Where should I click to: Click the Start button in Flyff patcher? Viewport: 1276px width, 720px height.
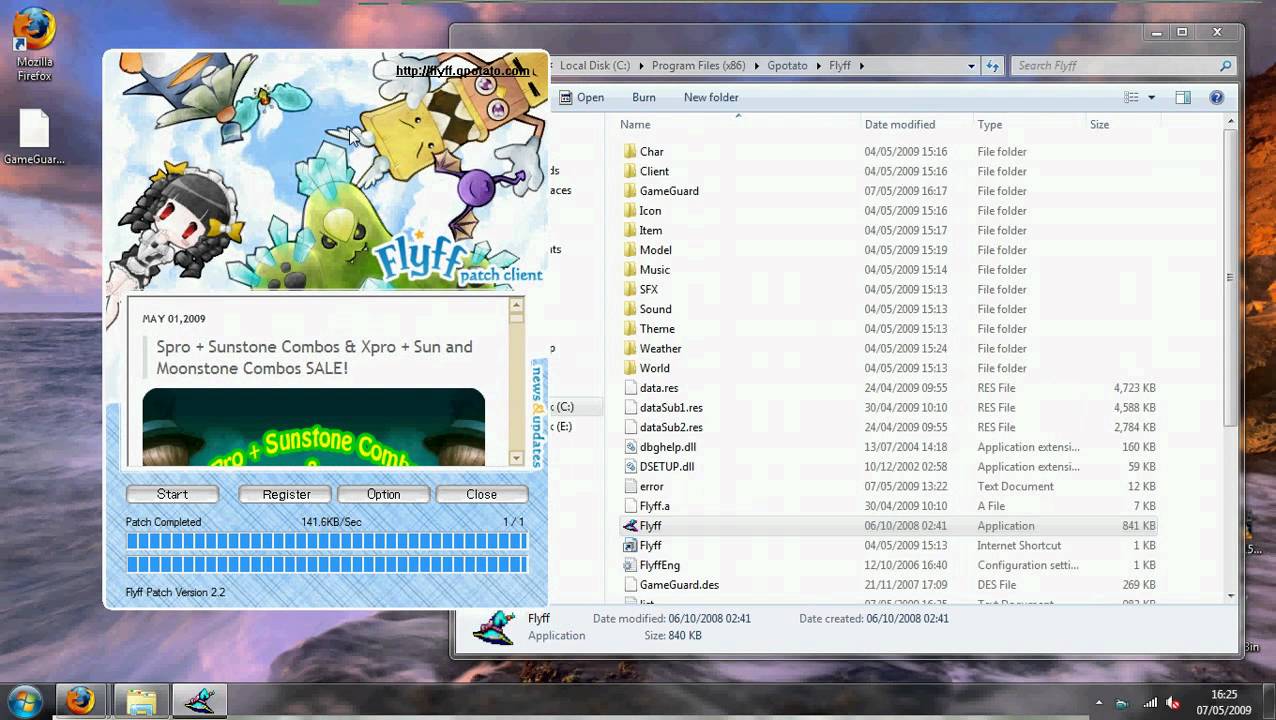point(172,494)
